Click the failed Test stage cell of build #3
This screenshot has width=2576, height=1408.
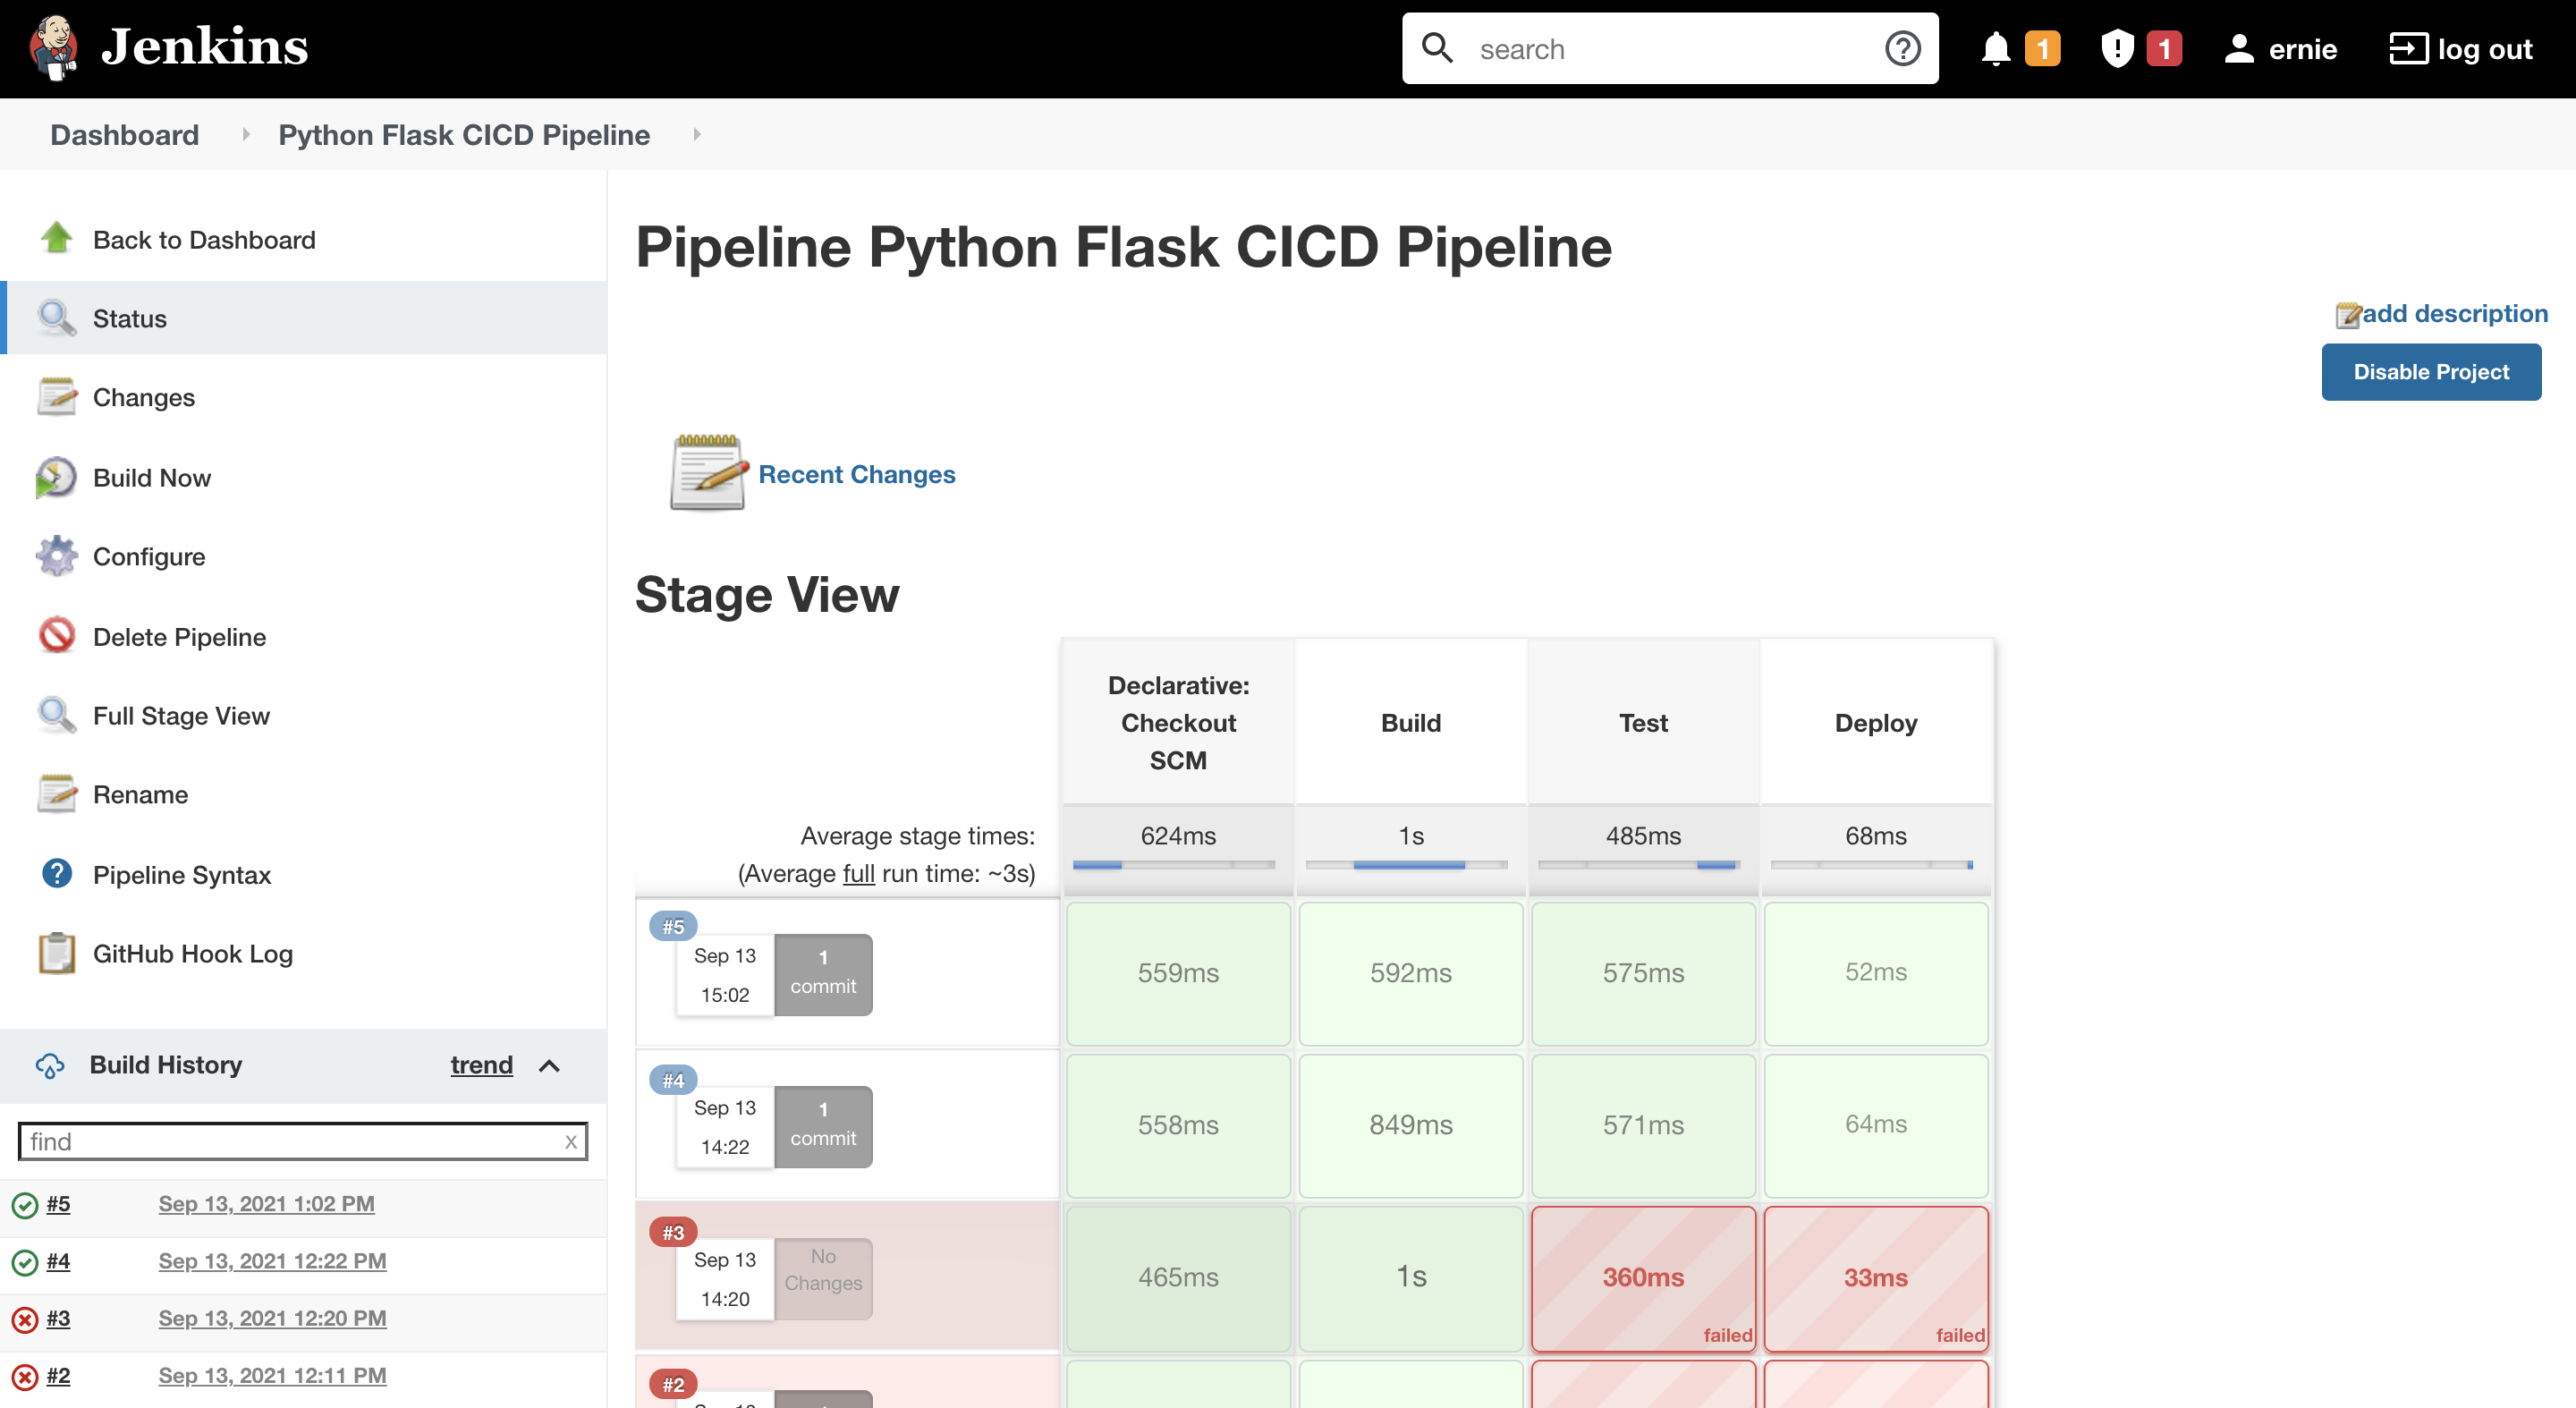pos(1642,1277)
